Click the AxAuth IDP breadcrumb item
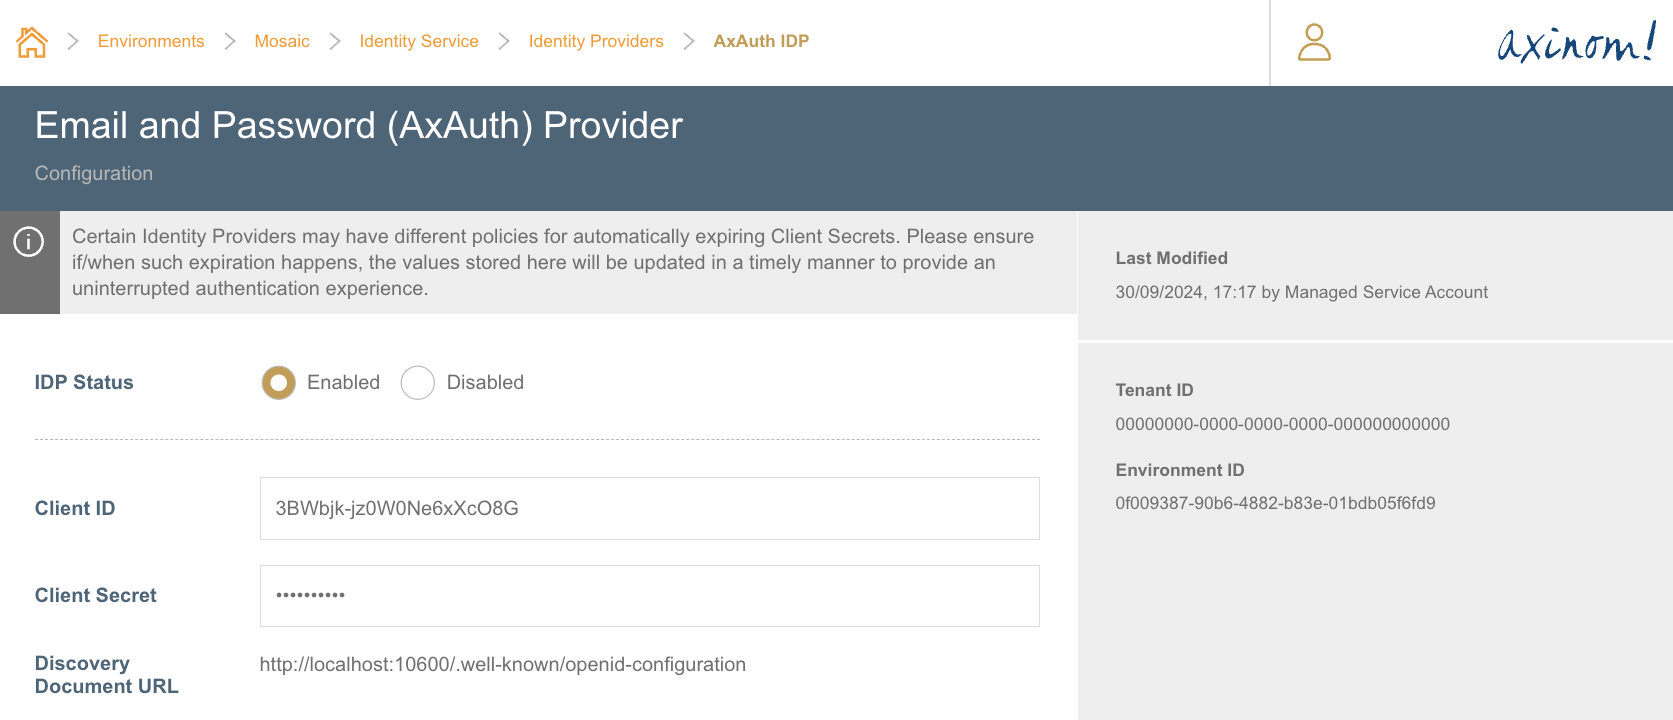This screenshot has width=1673, height=720. click(x=761, y=41)
